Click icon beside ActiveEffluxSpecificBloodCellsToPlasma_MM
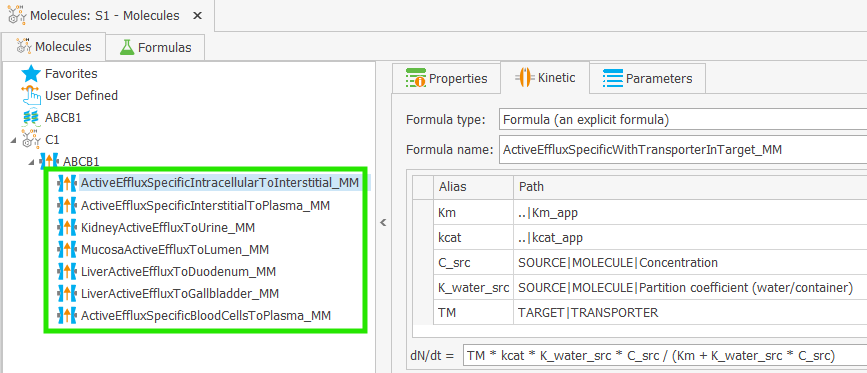The width and height of the screenshot is (867, 373). click(67, 316)
